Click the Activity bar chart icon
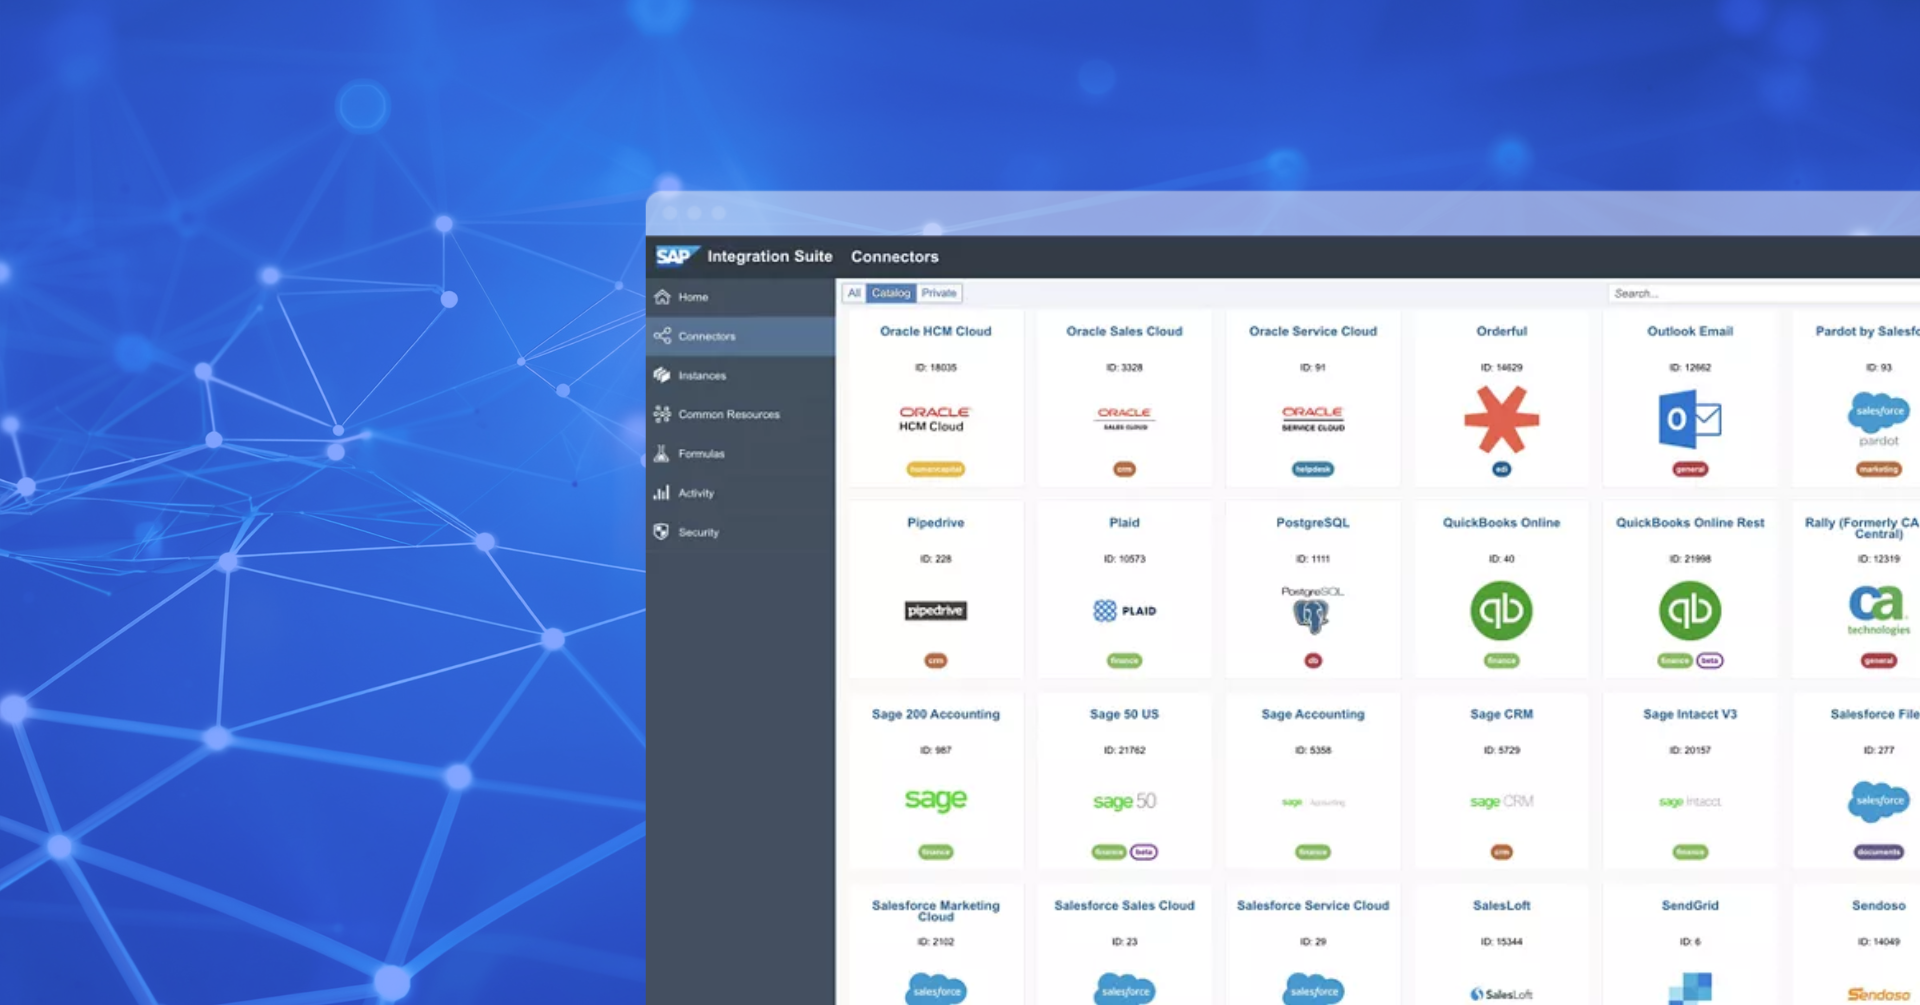Viewport: 1920px width, 1005px height. coord(662,493)
